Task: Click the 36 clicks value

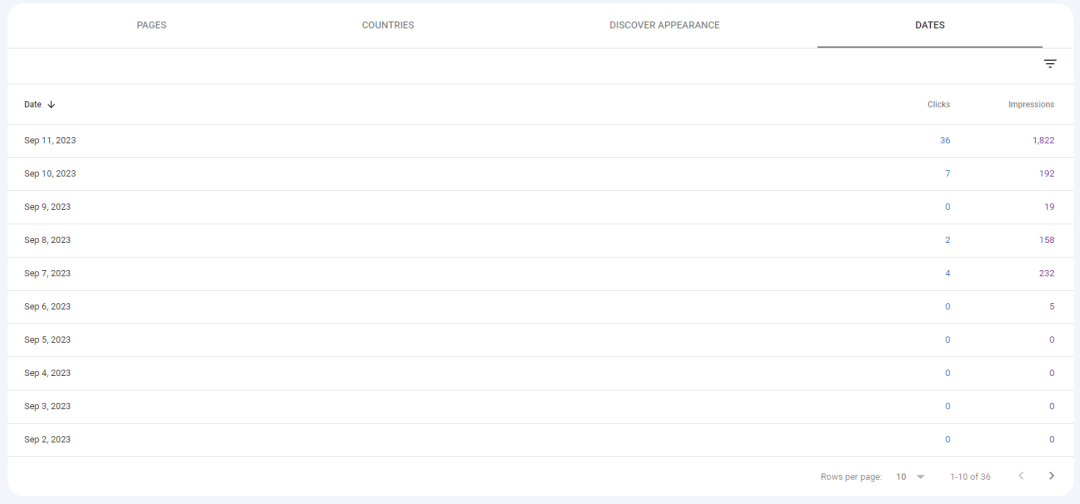Action: click(x=945, y=140)
